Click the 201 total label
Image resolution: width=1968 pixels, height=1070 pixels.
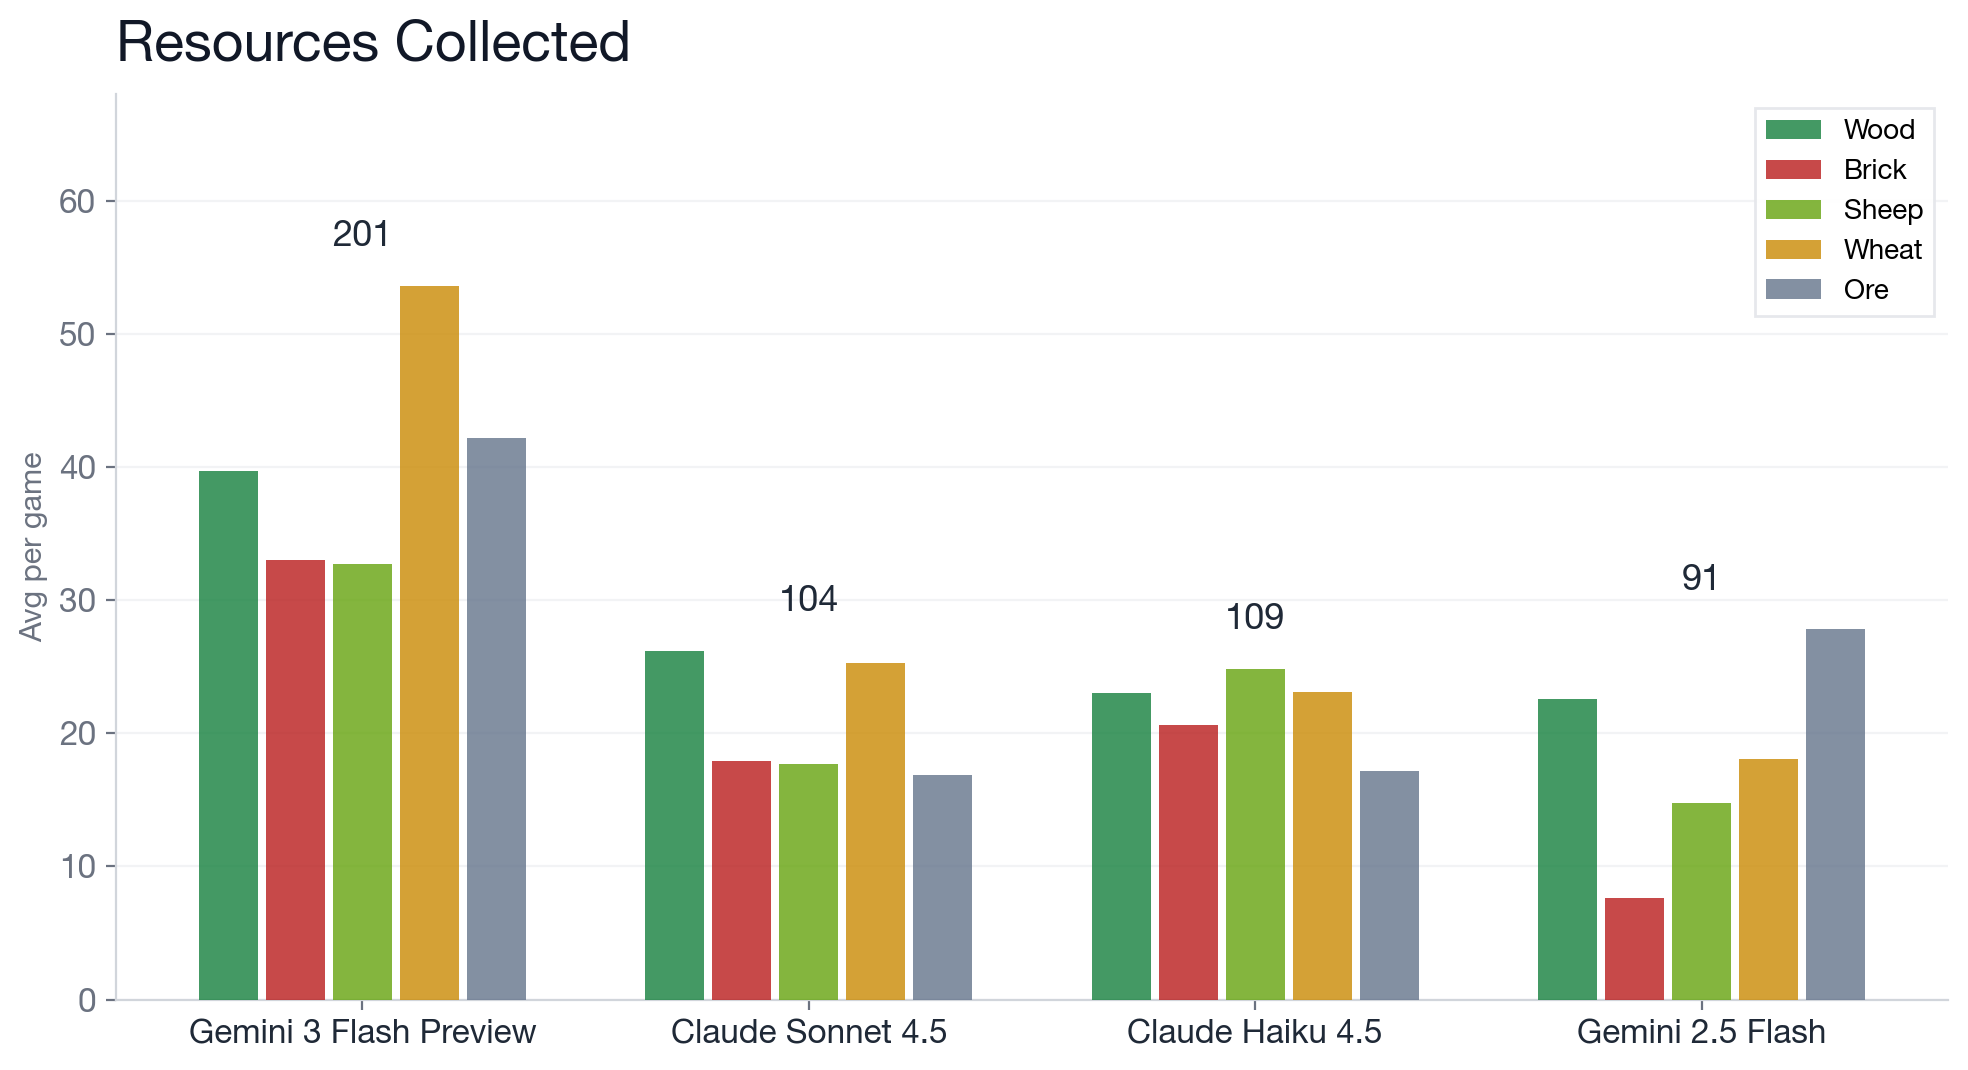coord(361,234)
